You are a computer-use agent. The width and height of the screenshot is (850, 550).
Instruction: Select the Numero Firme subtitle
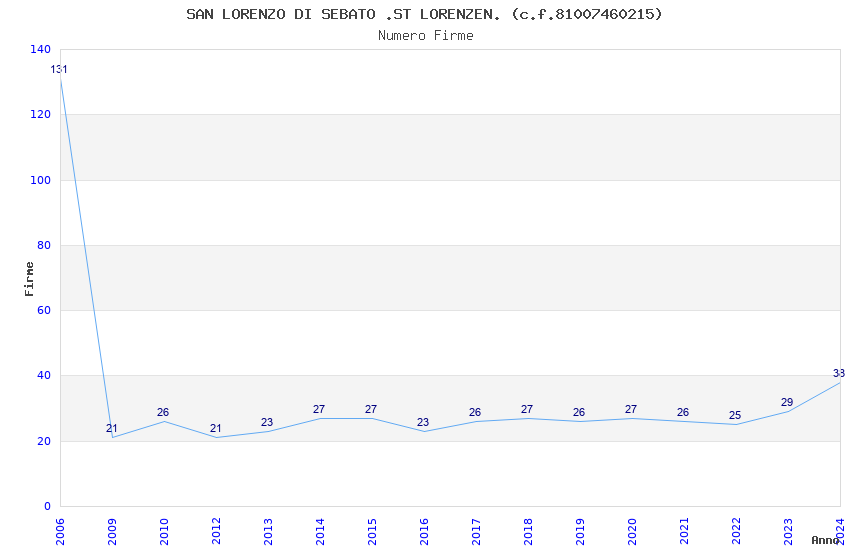(x=426, y=36)
